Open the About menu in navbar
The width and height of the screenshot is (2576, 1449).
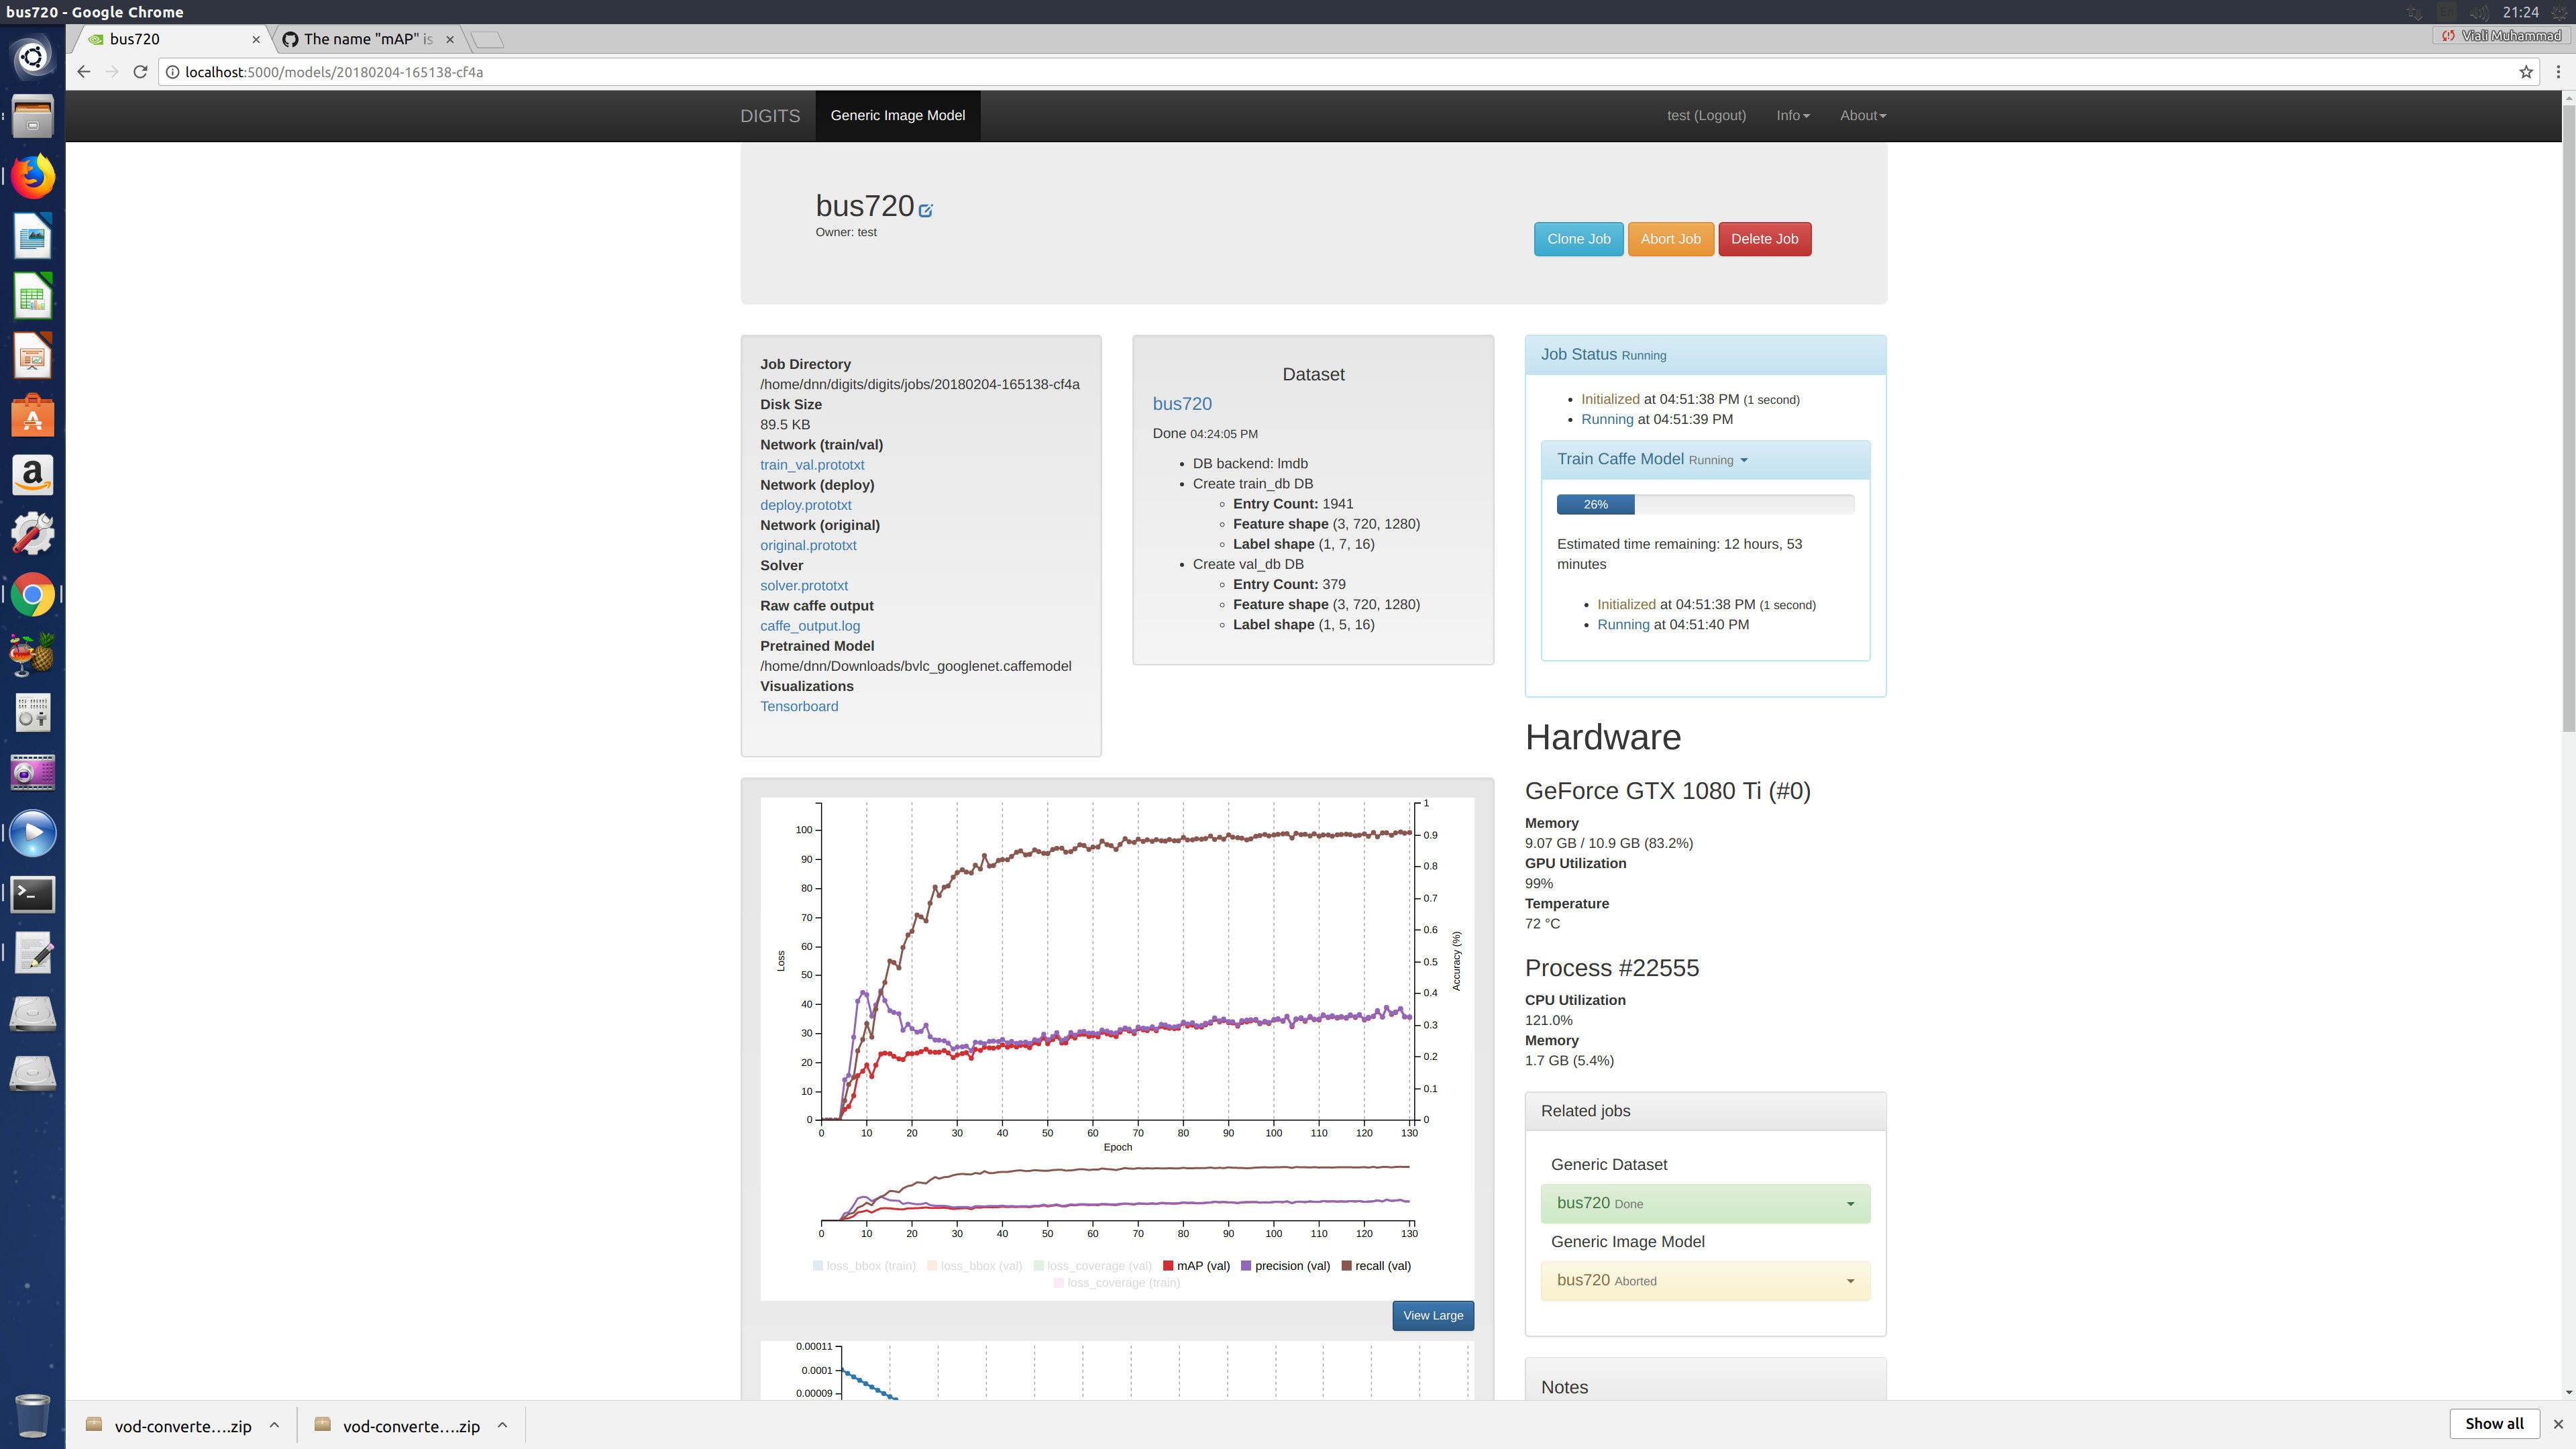[1862, 115]
